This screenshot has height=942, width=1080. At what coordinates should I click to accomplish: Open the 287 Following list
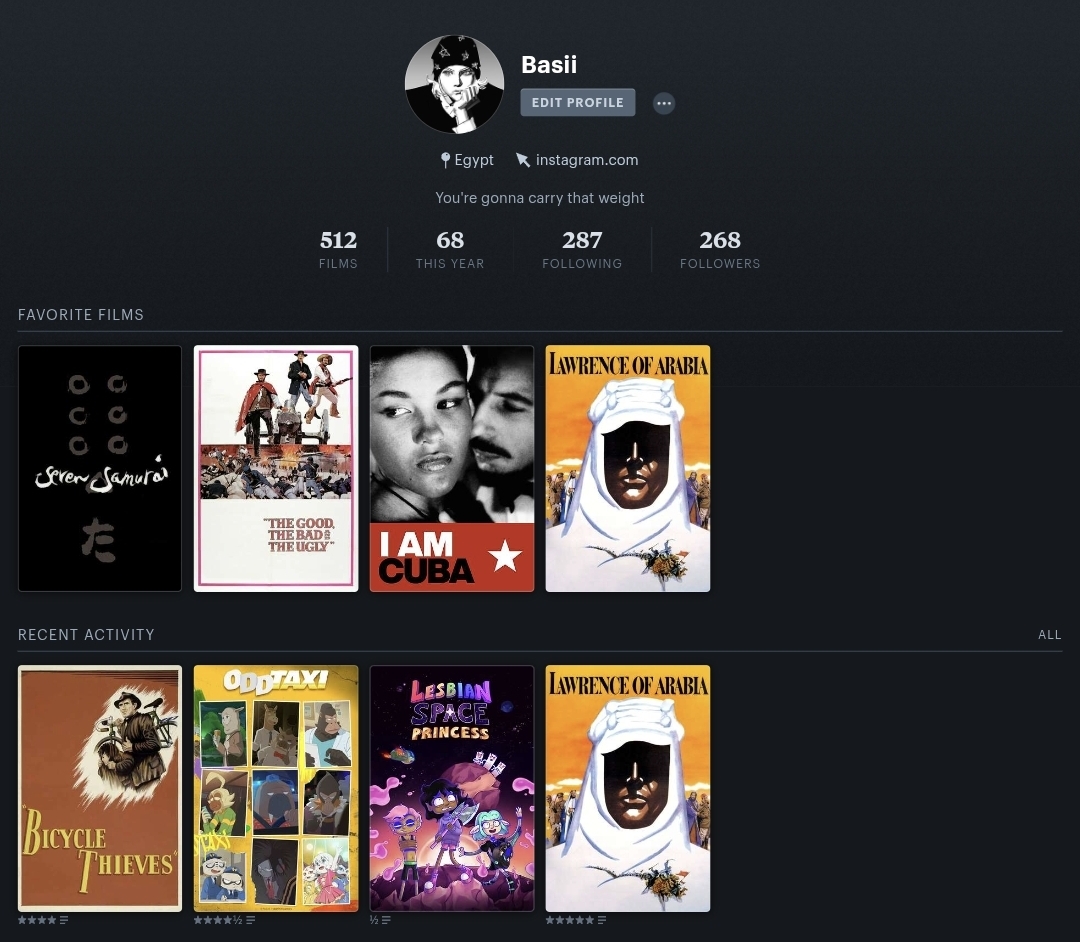[x=582, y=249]
